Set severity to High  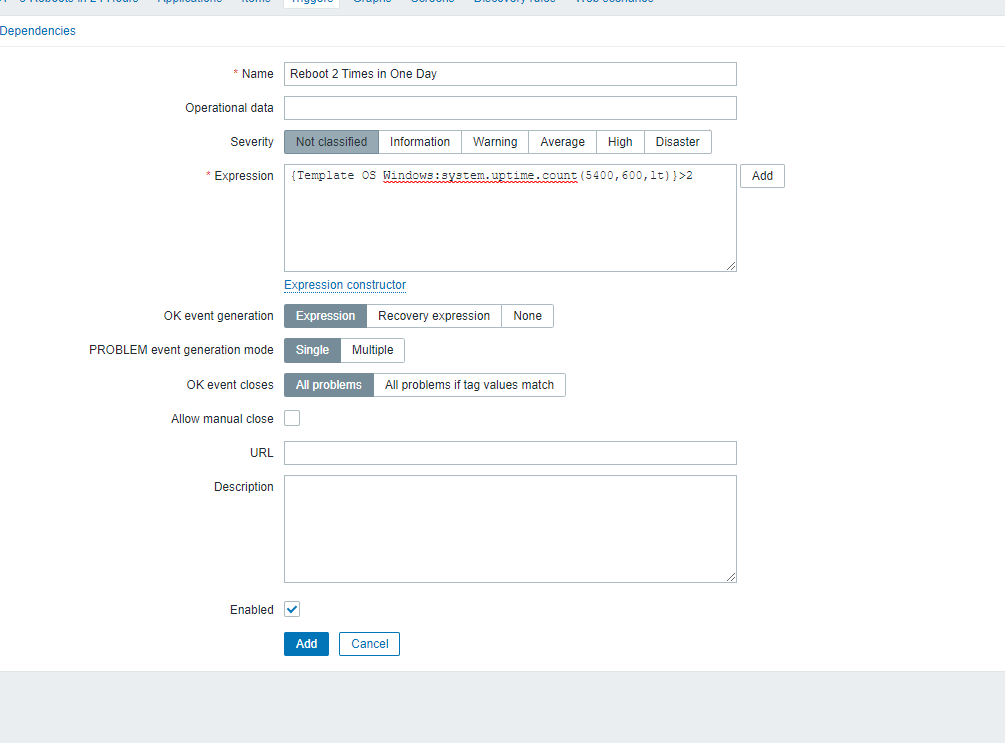(620, 142)
